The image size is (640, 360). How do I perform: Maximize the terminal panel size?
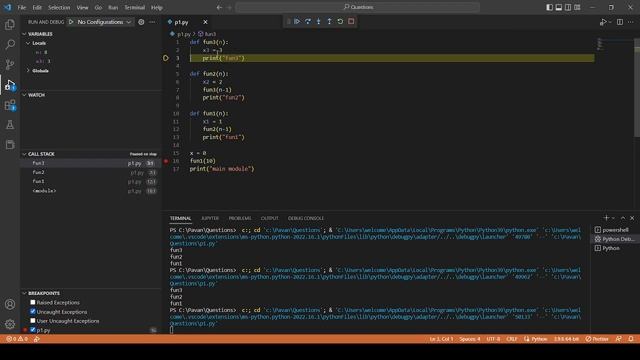[x=623, y=218]
